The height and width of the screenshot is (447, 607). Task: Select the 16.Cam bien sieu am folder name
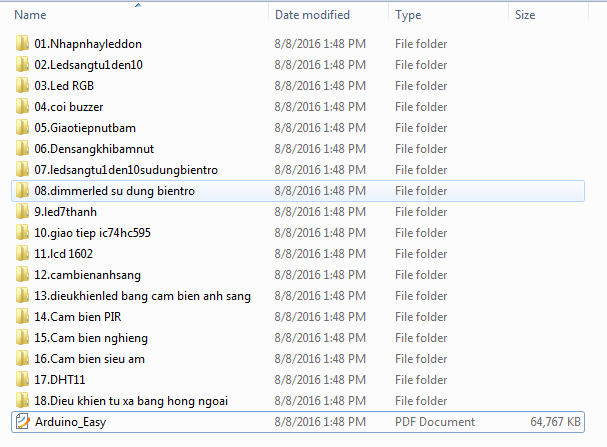point(89,359)
